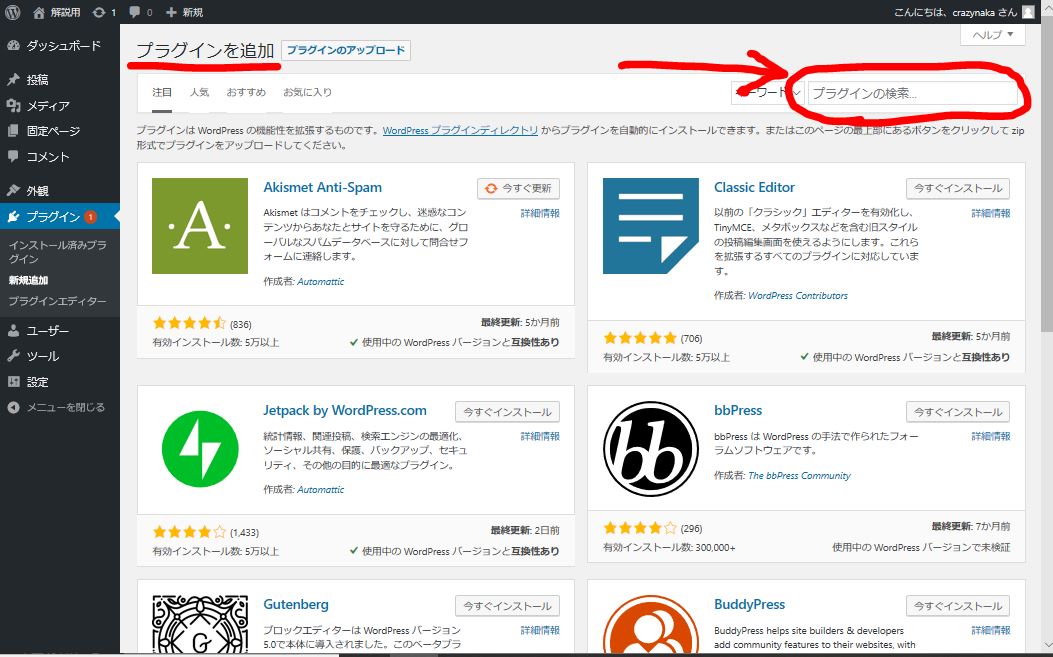Image resolution: width=1053 pixels, height=657 pixels.
Task: Open the Classic Editor title link
Action: (x=754, y=187)
